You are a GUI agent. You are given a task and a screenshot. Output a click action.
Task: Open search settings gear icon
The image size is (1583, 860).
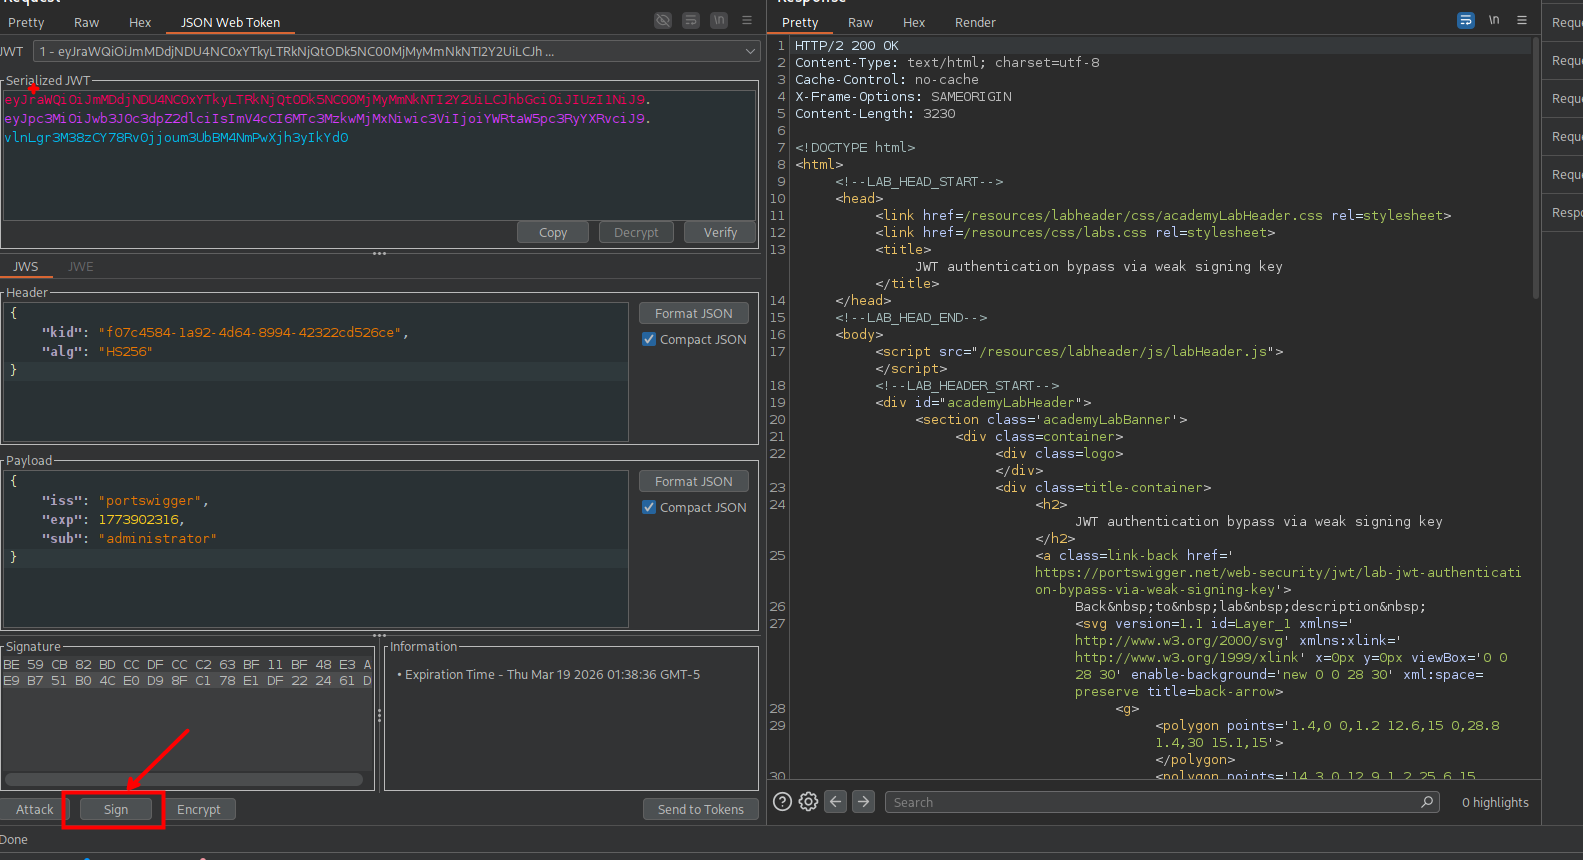[808, 802]
